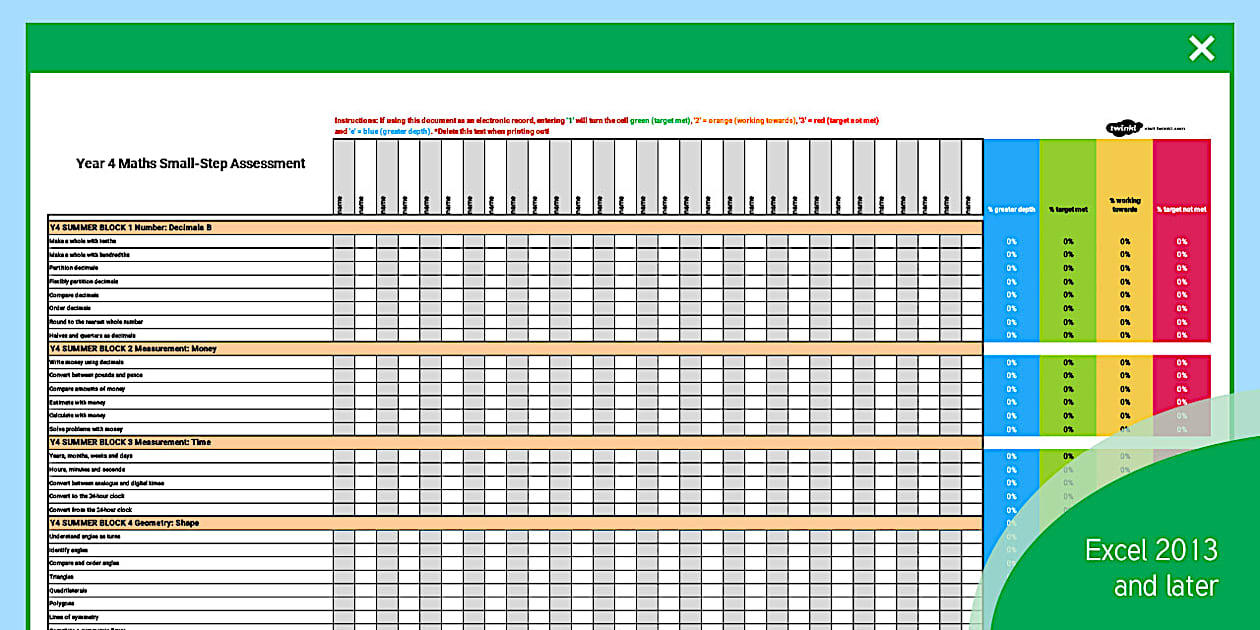
Task: Click the green % target met 0% value
Action: tap(1066, 240)
